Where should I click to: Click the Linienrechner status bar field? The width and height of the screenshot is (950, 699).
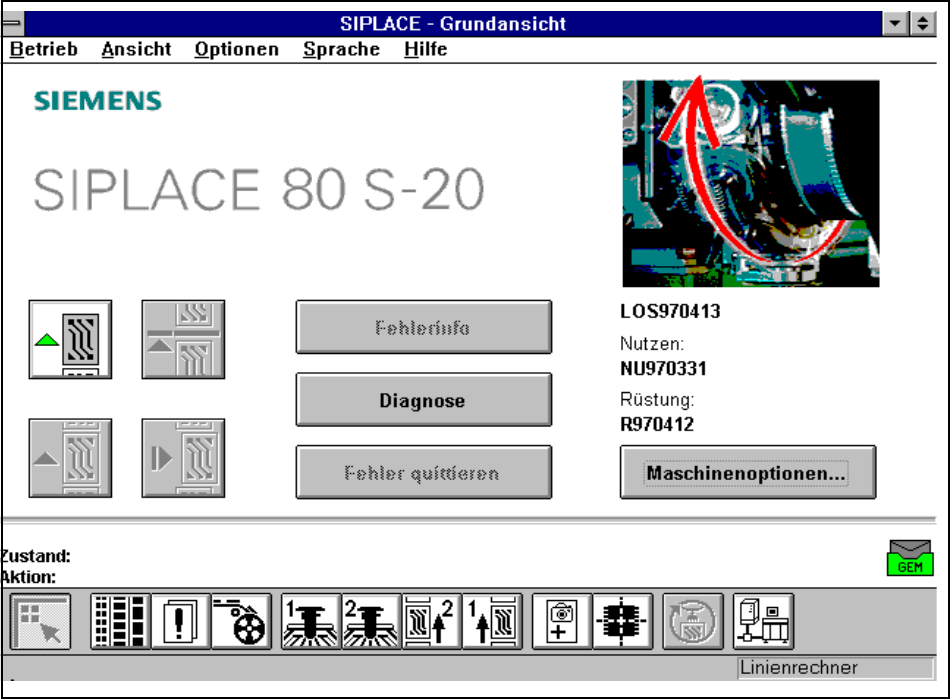[x=835, y=668]
